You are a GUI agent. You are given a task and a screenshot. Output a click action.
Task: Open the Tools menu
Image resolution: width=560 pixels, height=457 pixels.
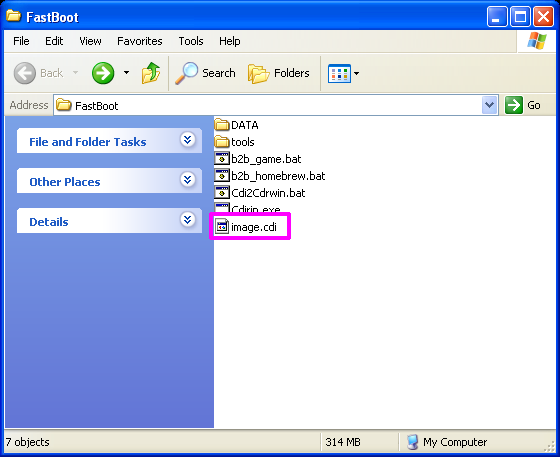(x=191, y=41)
